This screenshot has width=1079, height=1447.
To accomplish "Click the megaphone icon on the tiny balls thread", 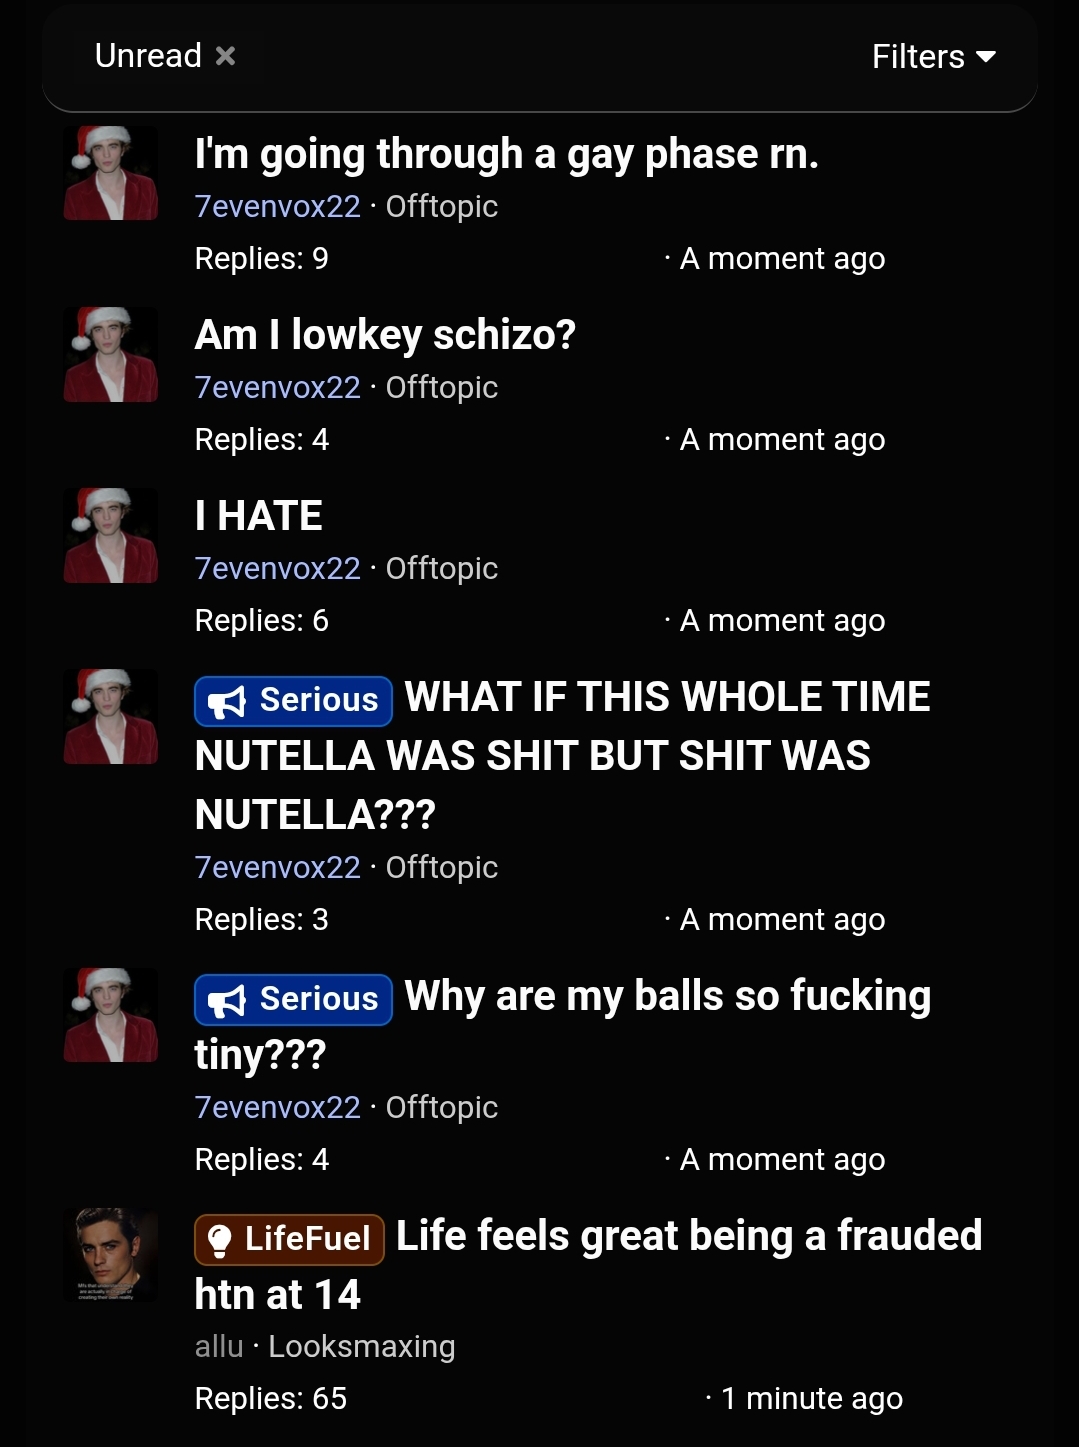I will (228, 999).
